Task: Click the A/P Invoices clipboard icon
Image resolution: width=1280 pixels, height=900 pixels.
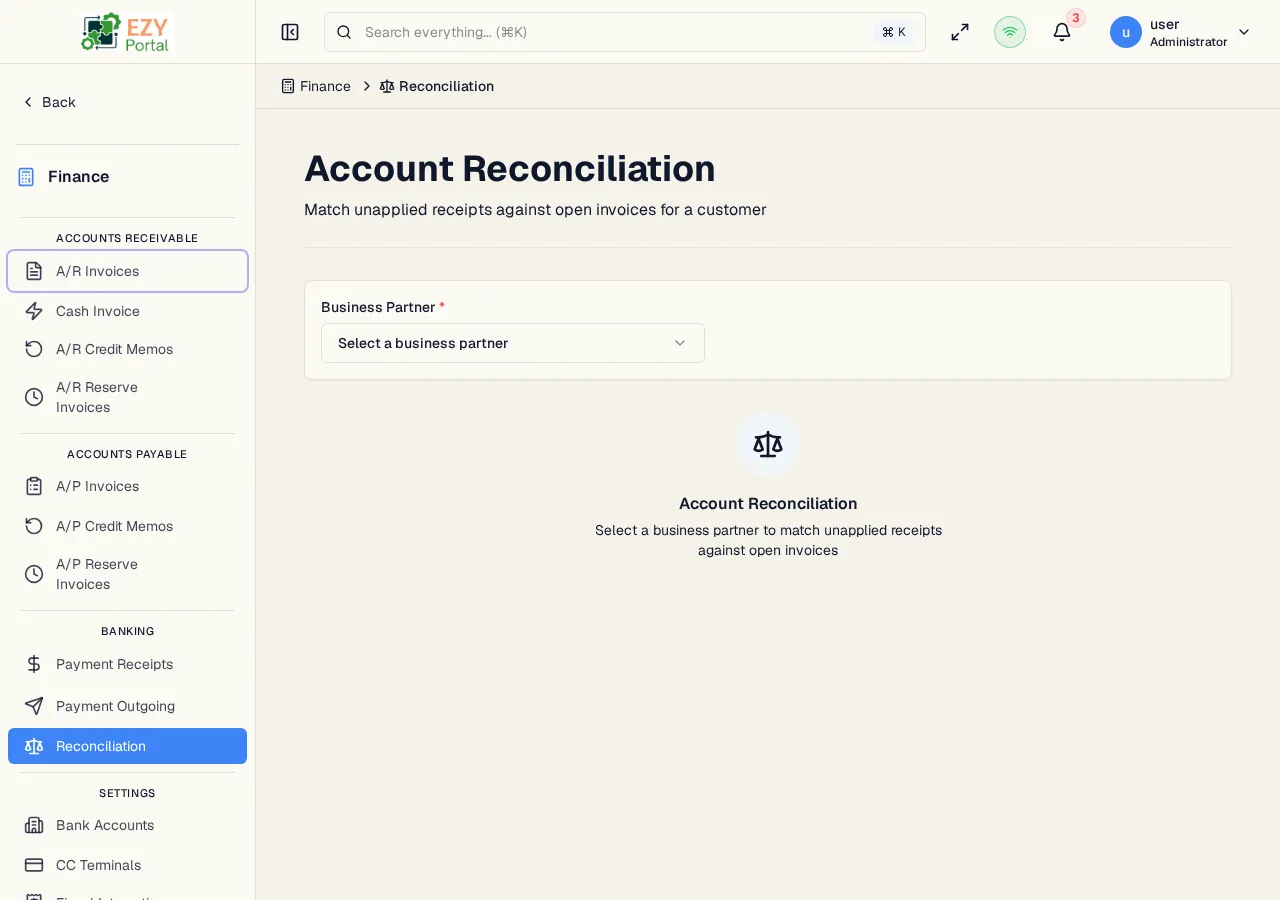Action: tap(34, 486)
